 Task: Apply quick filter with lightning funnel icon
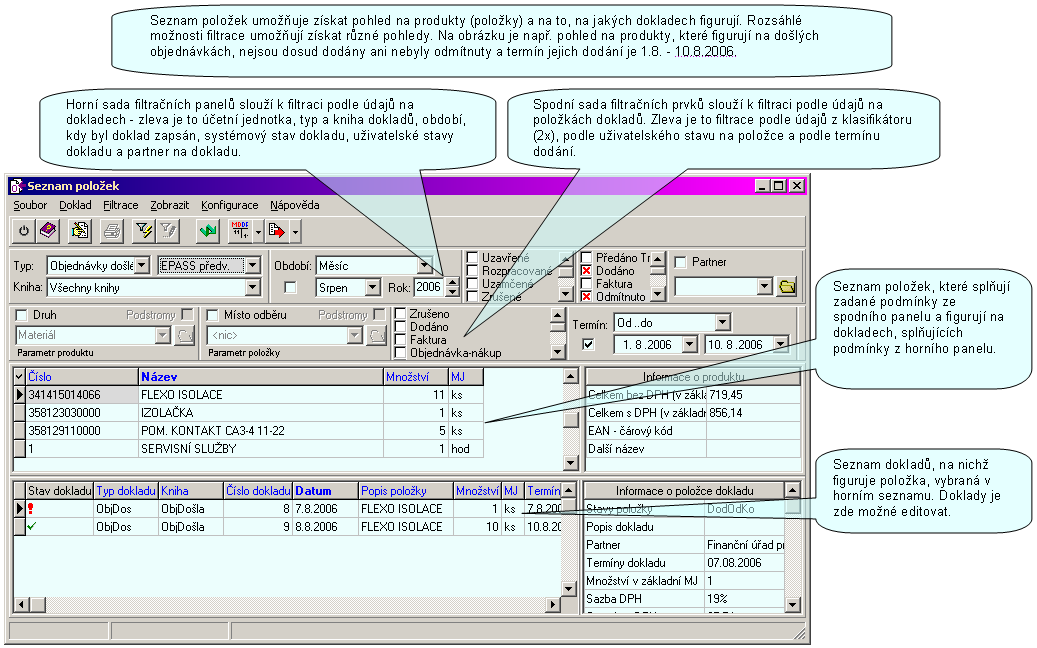144,231
